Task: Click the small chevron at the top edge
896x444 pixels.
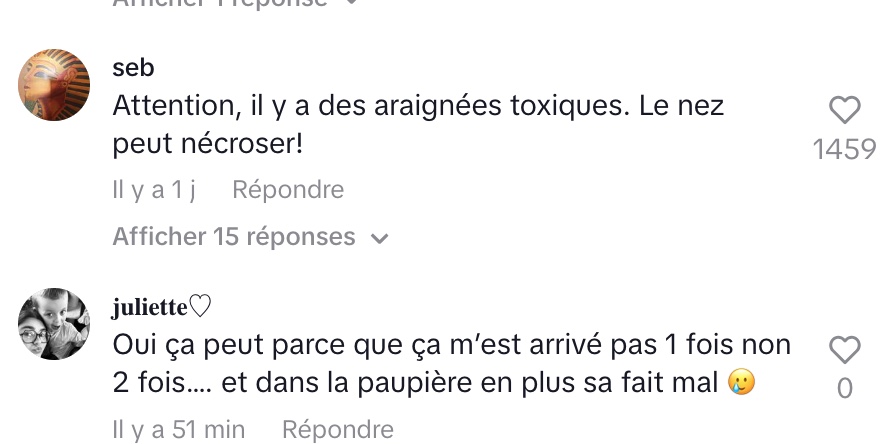Action: click(352, 2)
